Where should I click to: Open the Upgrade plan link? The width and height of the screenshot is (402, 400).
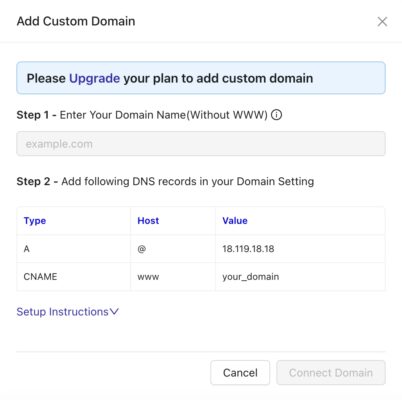coord(94,78)
